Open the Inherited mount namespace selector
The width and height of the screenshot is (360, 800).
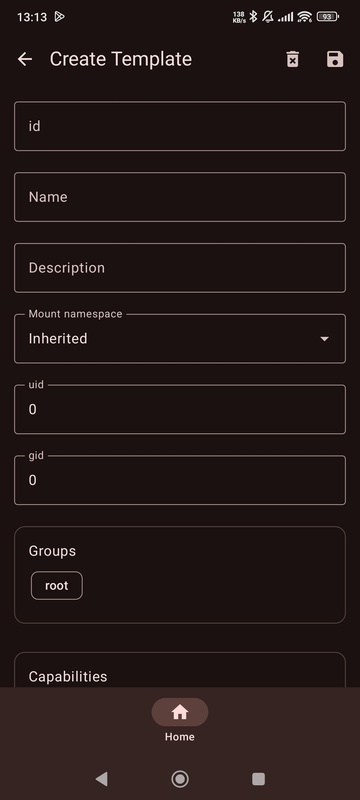pos(179,339)
